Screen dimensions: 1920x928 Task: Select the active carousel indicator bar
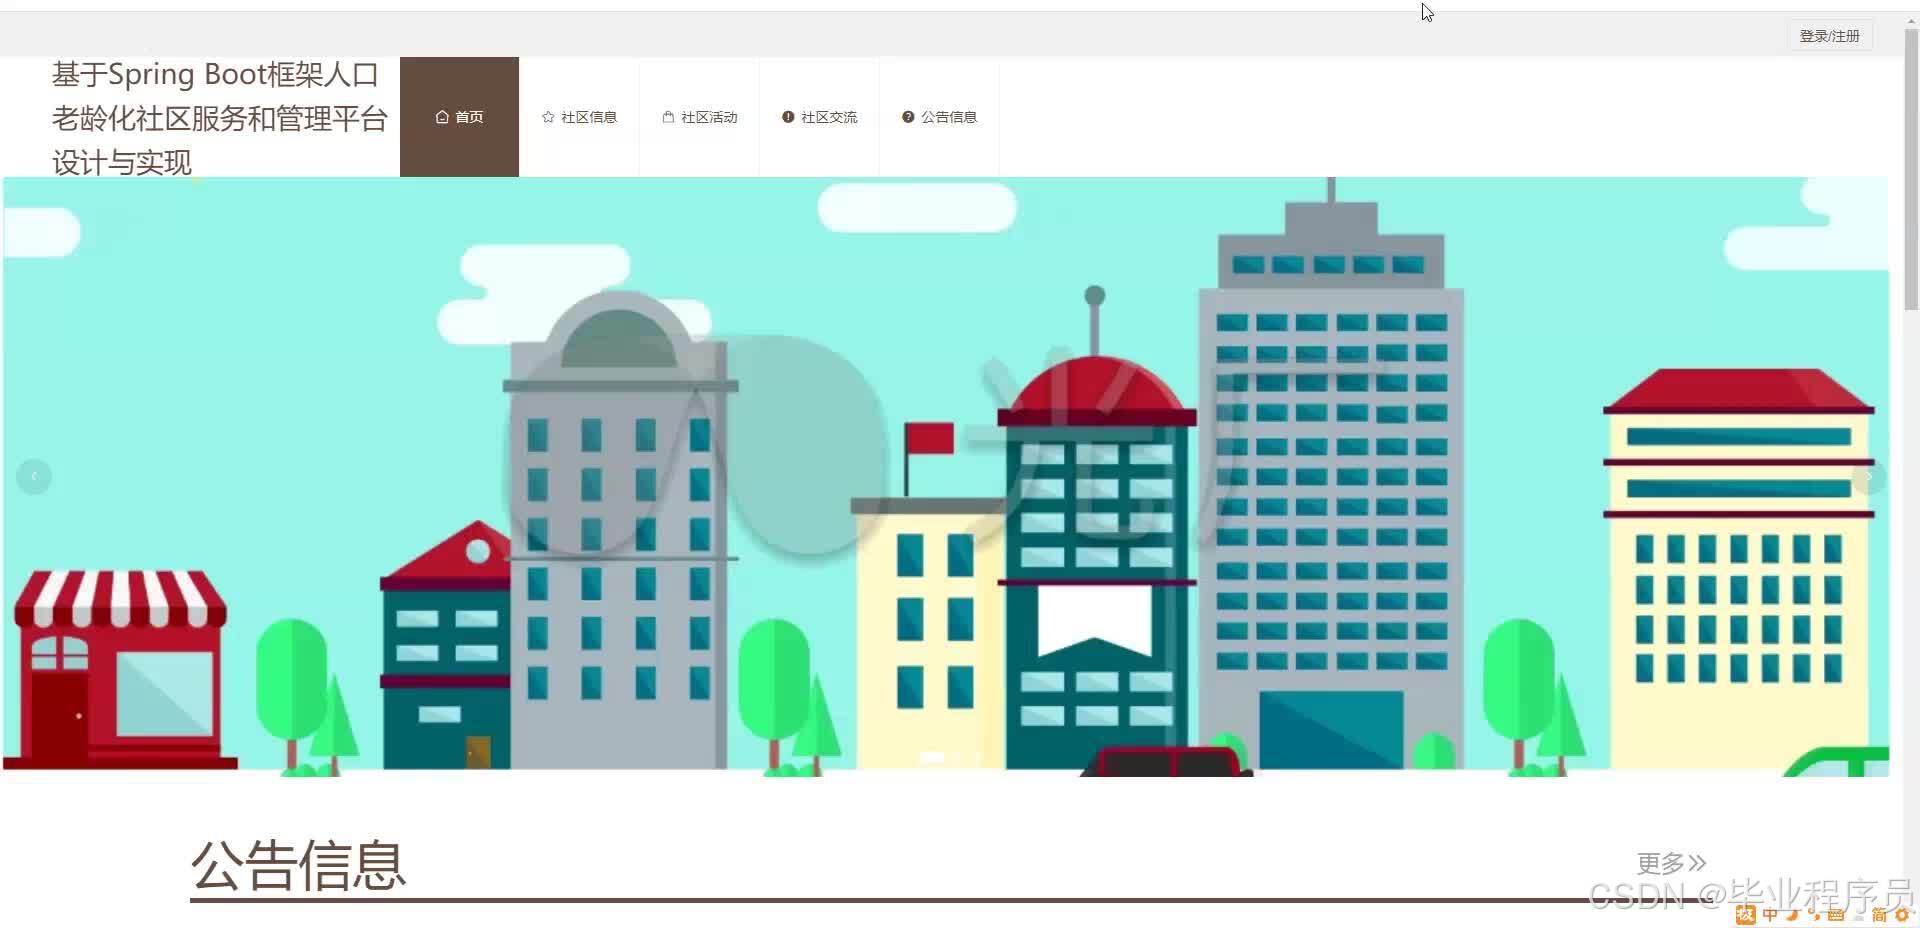click(x=932, y=757)
